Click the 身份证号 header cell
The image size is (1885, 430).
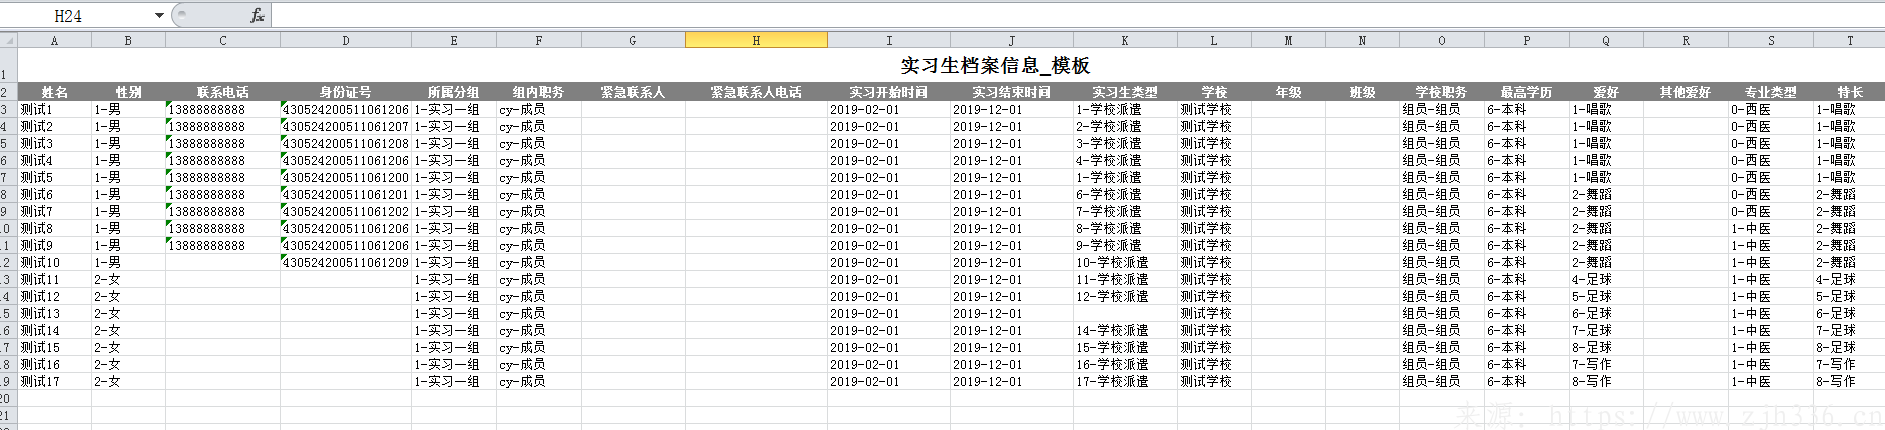click(346, 92)
